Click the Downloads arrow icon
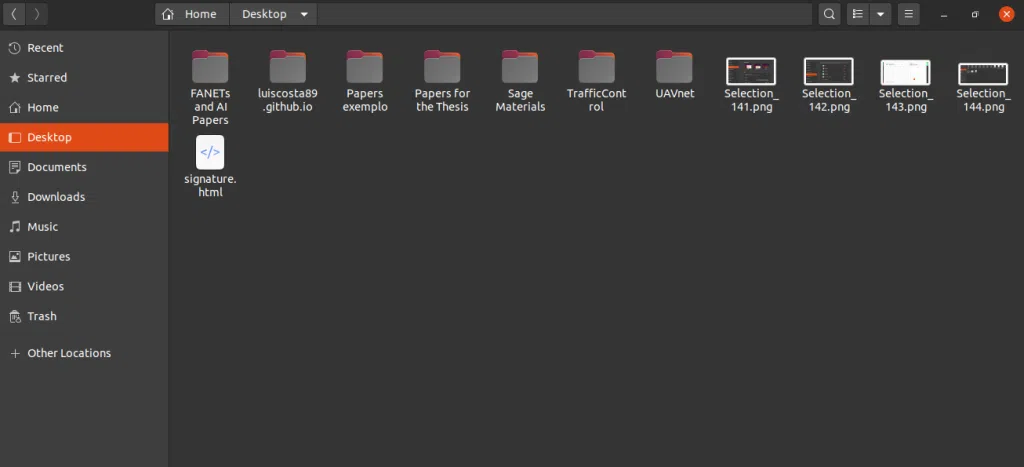 [14, 197]
